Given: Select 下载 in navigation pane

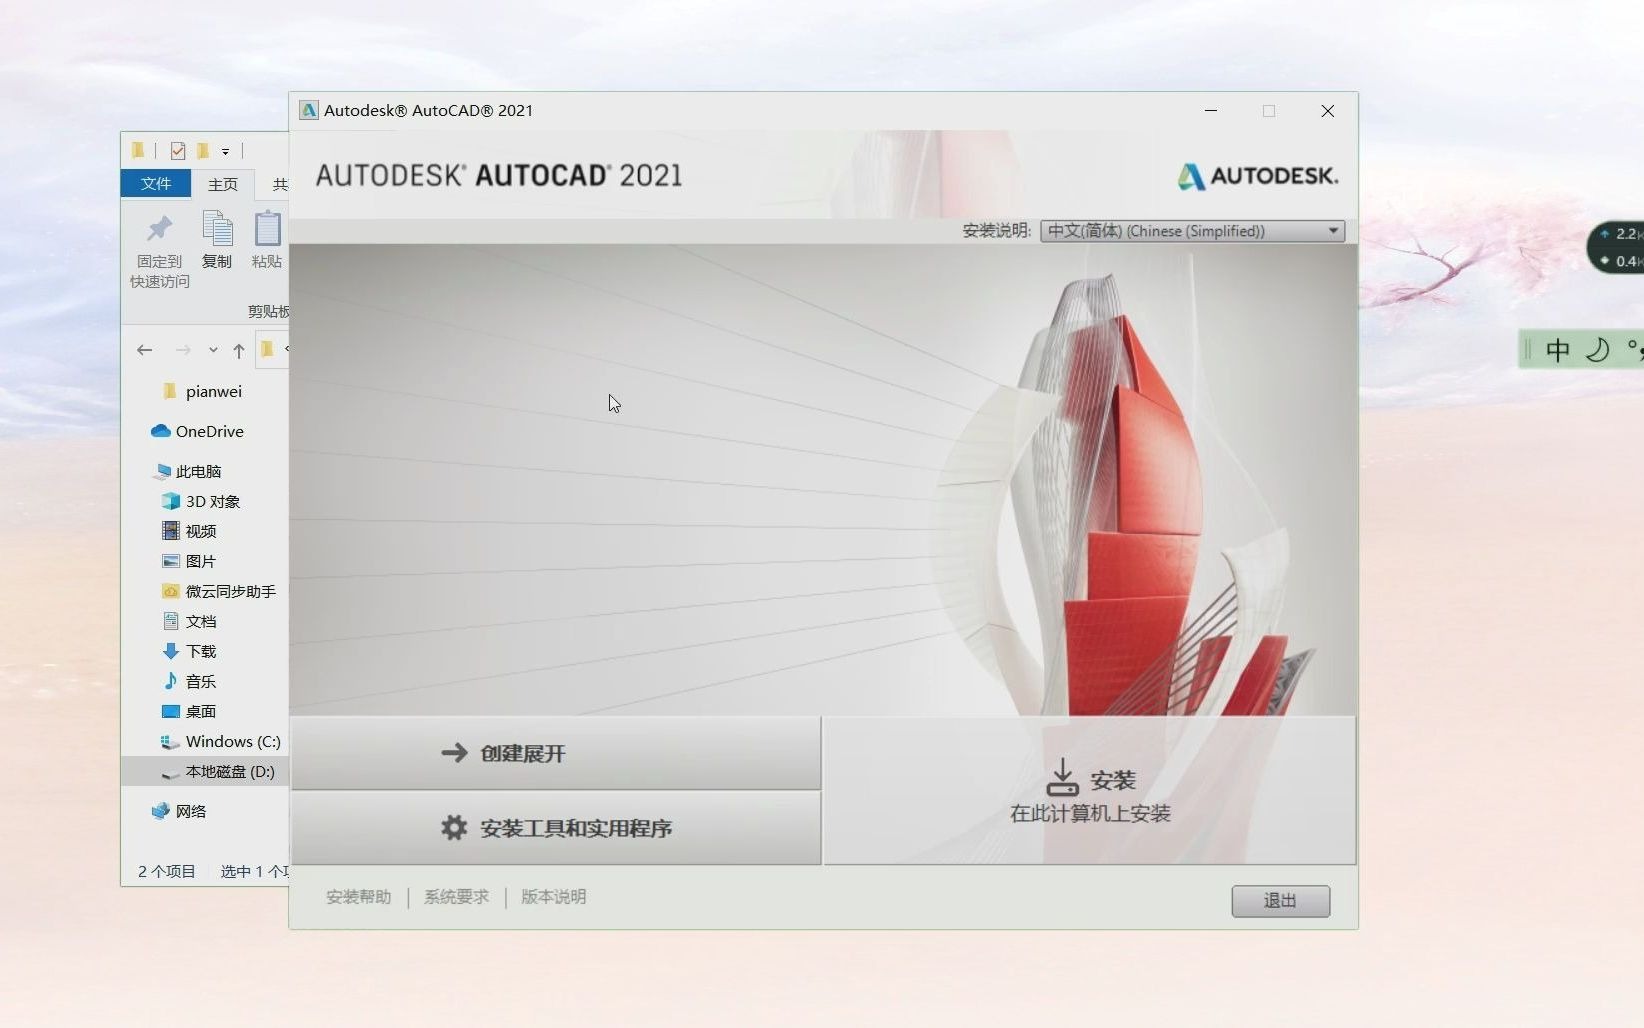Looking at the screenshot, I should pyautogui.click(x=189, y=651).
